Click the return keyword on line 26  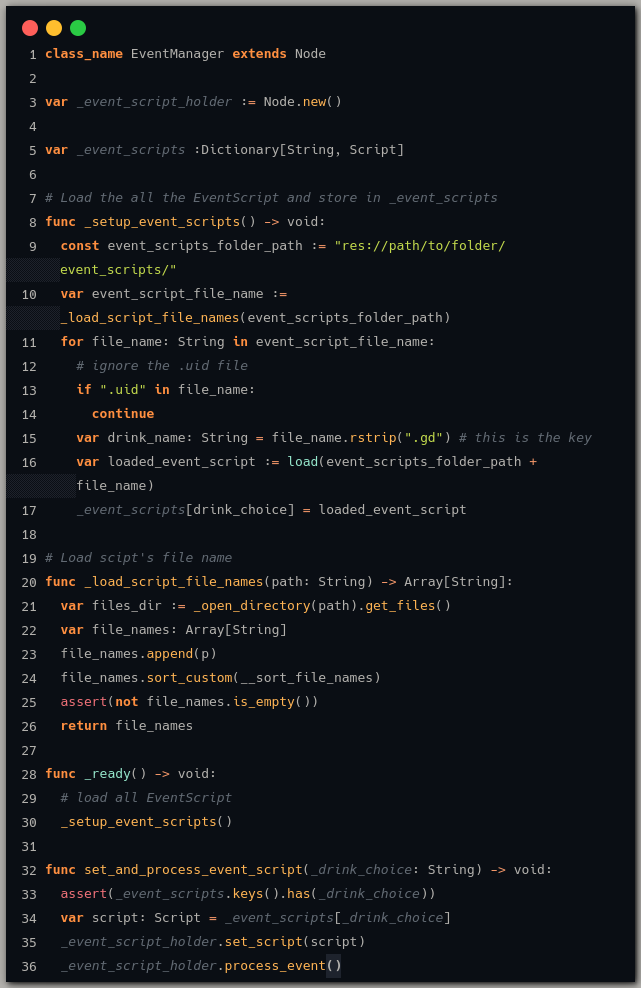click(83, 726)
